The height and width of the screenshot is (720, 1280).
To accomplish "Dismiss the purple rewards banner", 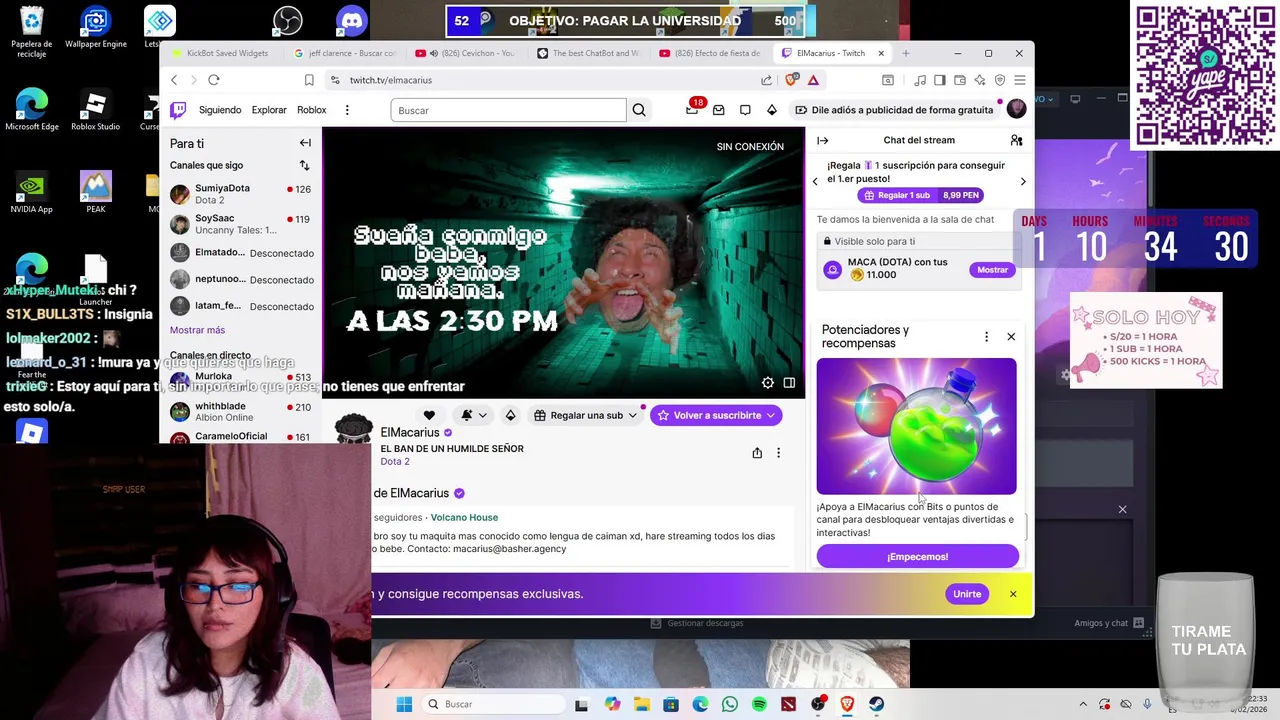I will [x=1013, y=594].
